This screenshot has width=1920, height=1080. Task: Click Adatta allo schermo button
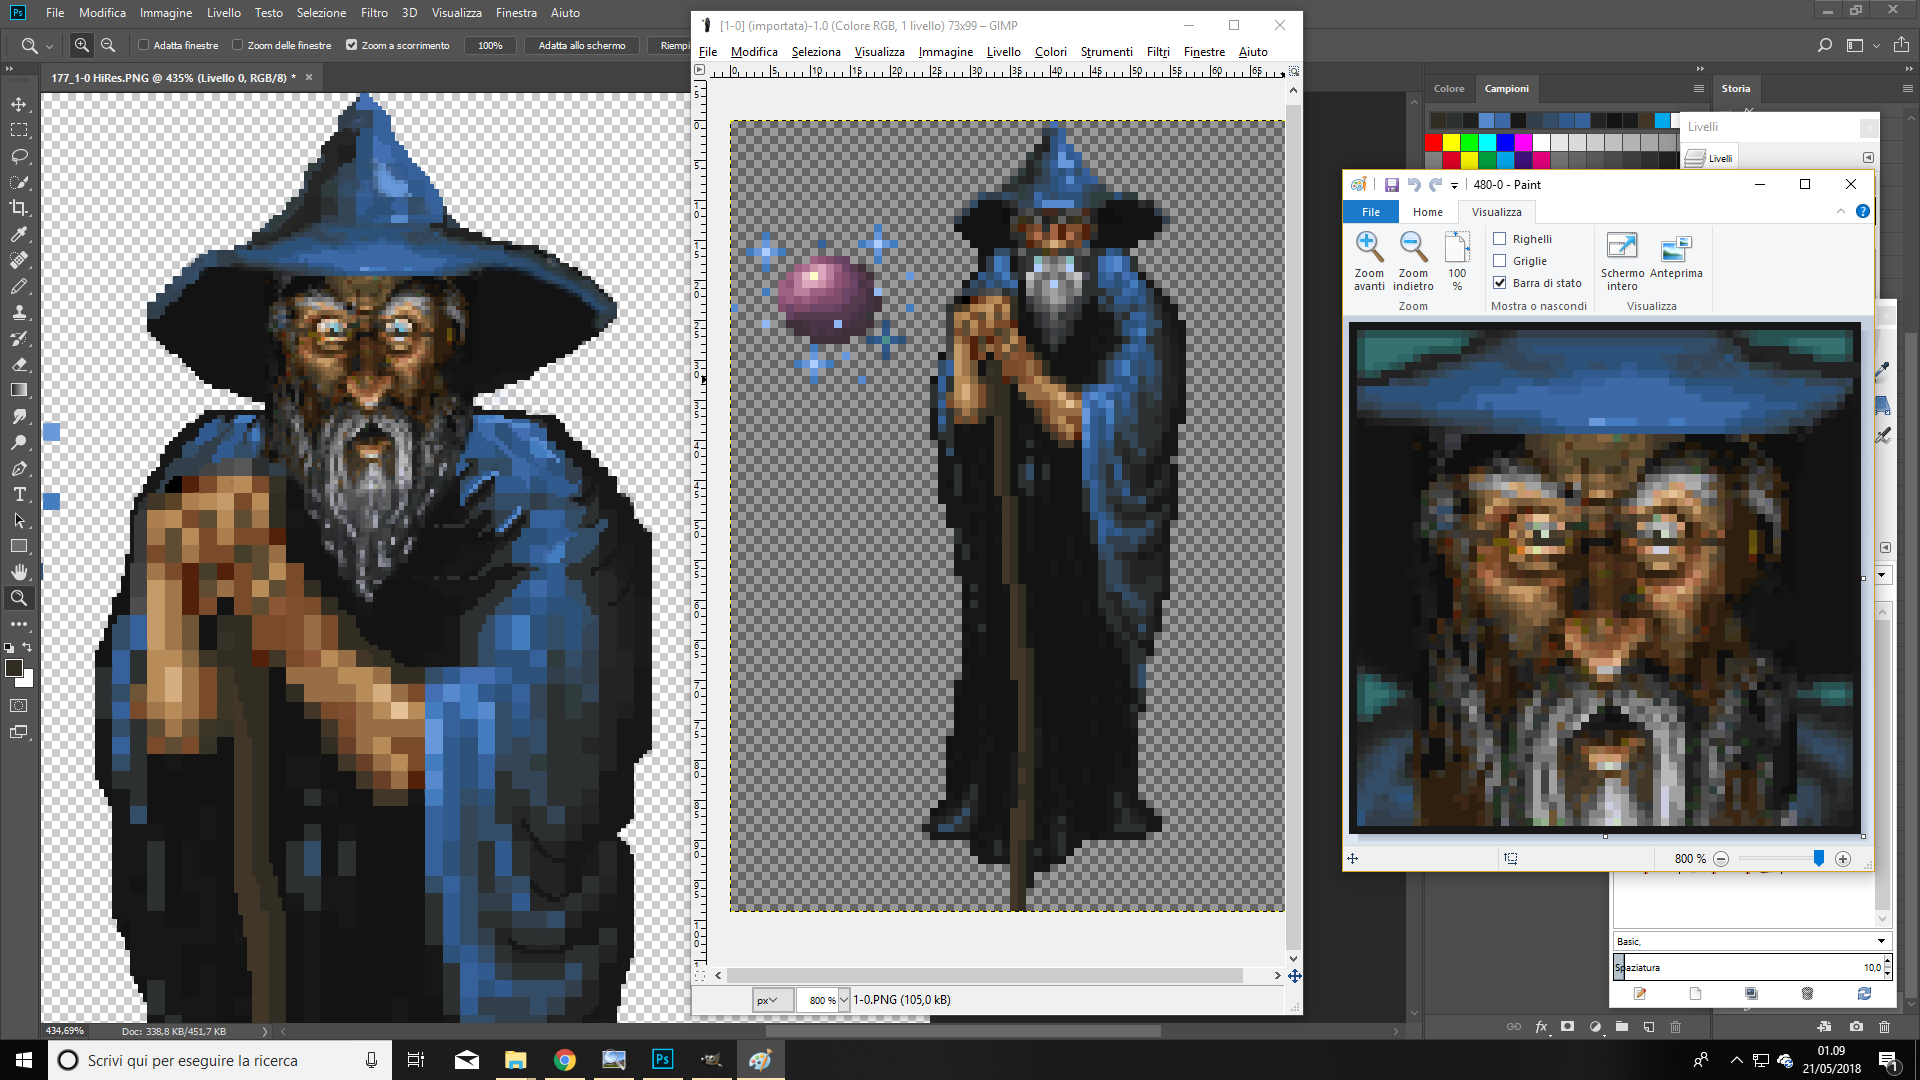(x=582, y=45)
